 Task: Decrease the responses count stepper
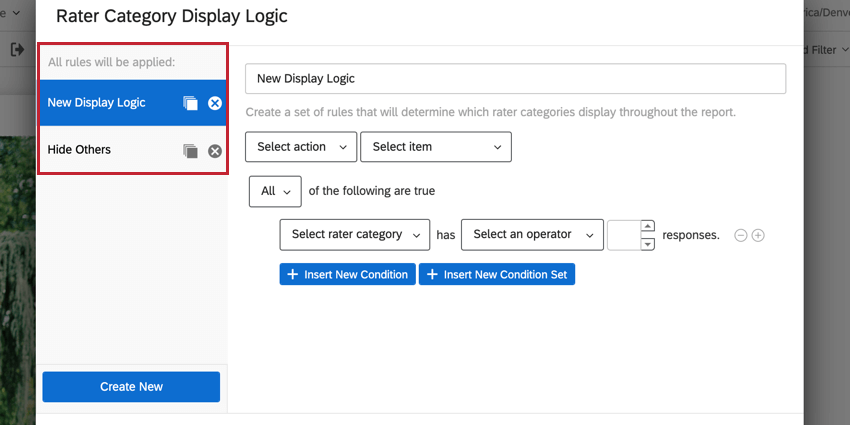tap(647, 243)
